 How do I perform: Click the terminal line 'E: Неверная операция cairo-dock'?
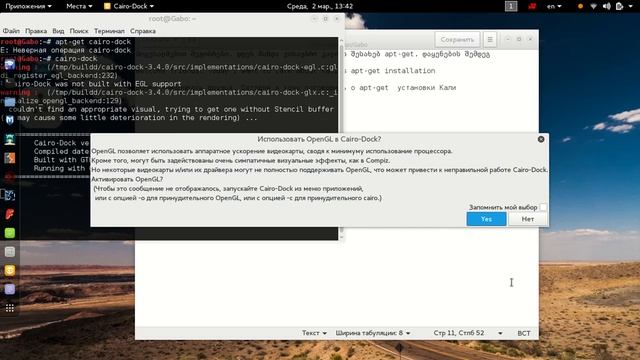click(66, 50)
